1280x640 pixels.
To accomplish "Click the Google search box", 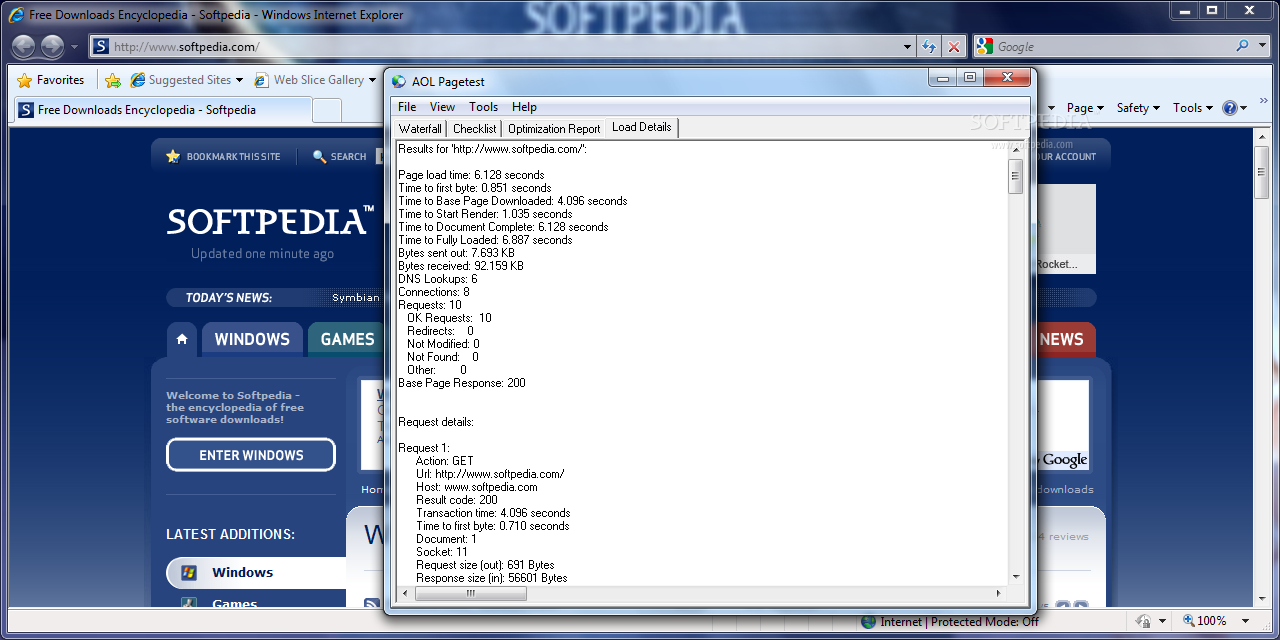I will 1110,46.
